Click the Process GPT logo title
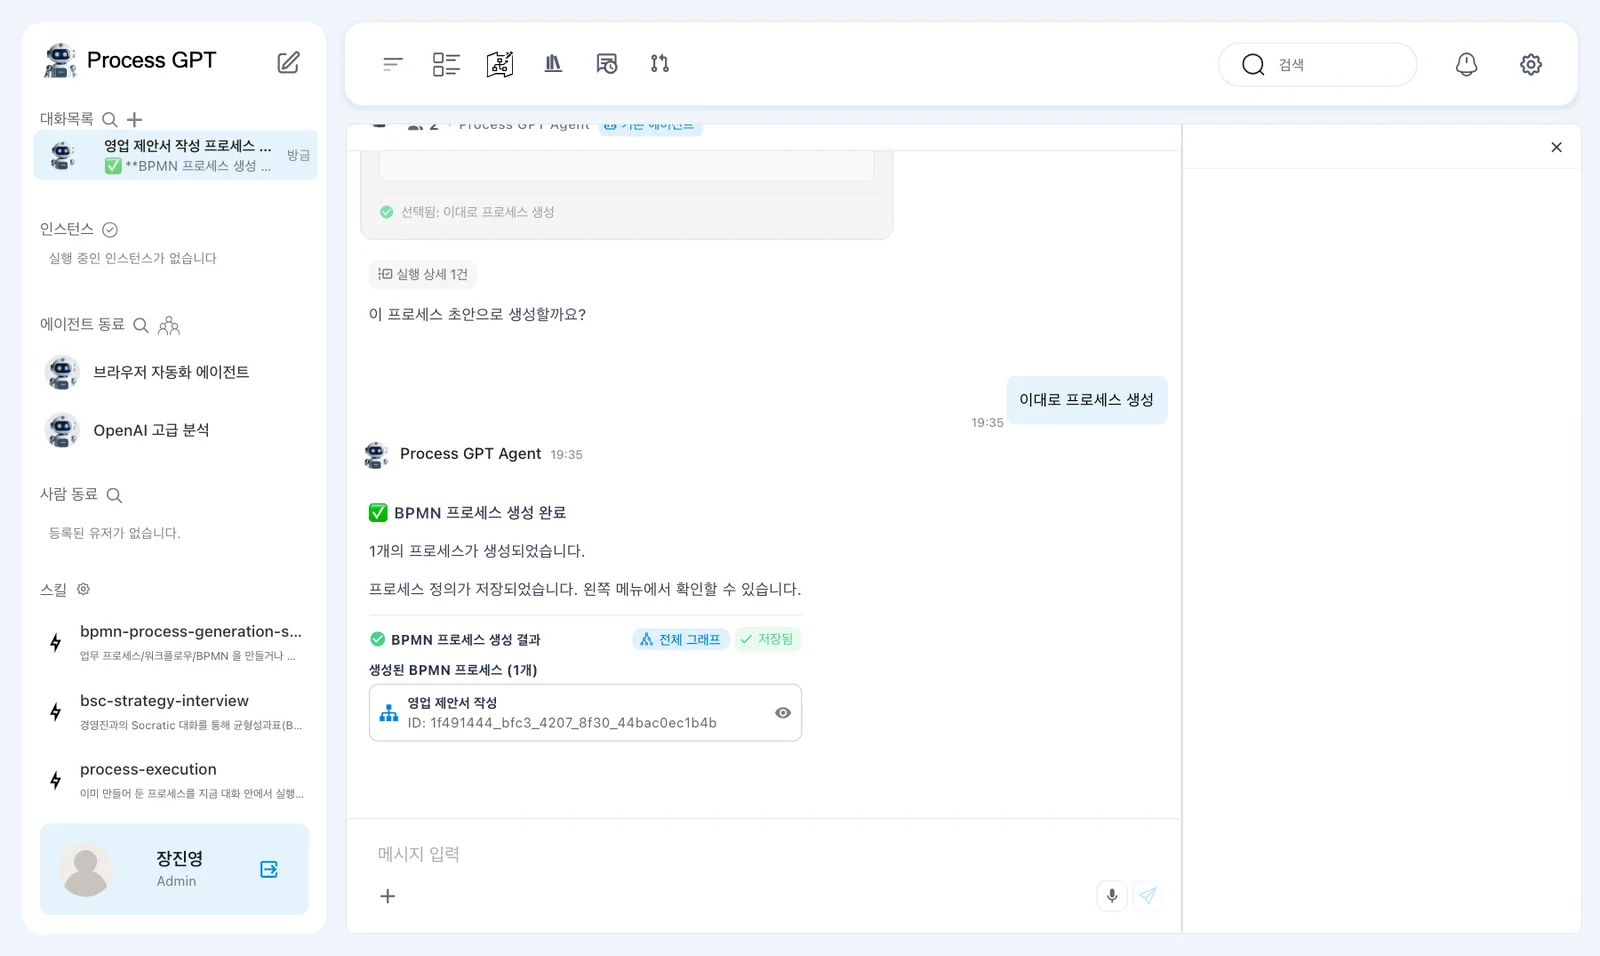The width and height of the screenshot is (1600, 956). (130, 61)
